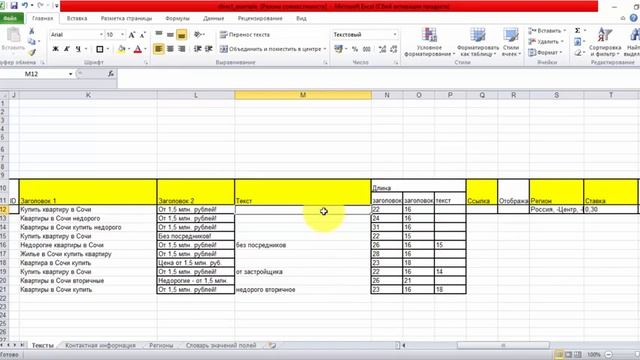Image resolution: width=640 pixels, height=360 pixels.
Task: Toggle align text left
Action: 158,49
